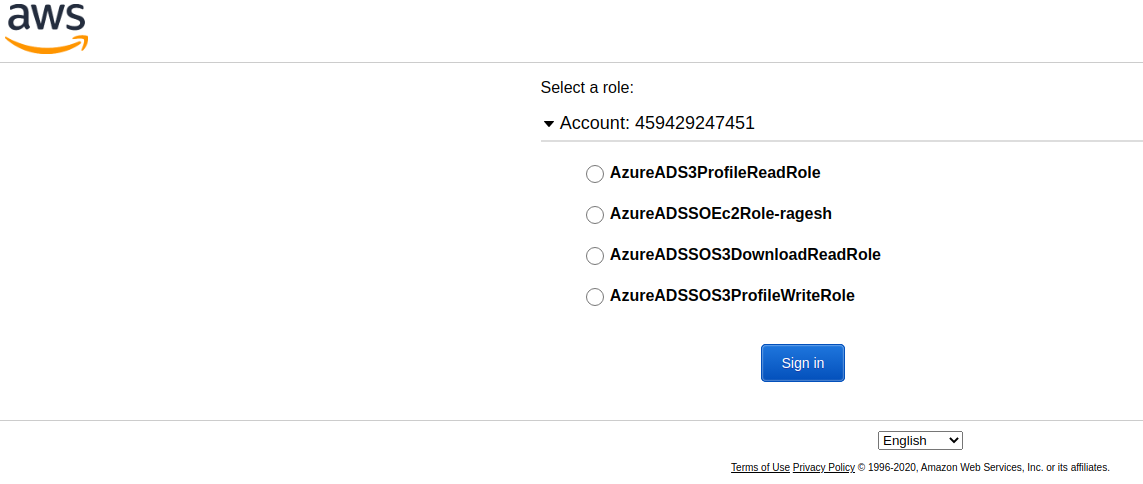Click the "Account:" label next to the triangle
This screenshot has height=484, width=1143.
595,123
